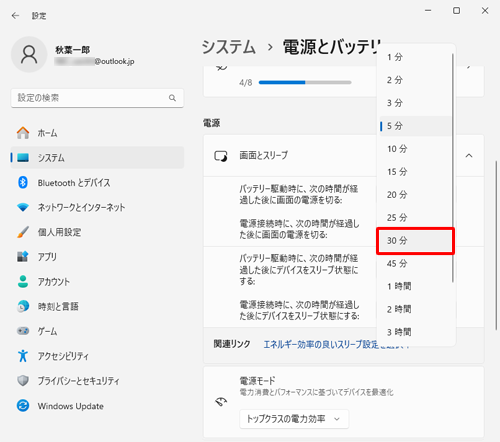This screenshot has height=442, width=500.
Task: Open プライバシーとセキュリティ settings
Action: point(97,380)
